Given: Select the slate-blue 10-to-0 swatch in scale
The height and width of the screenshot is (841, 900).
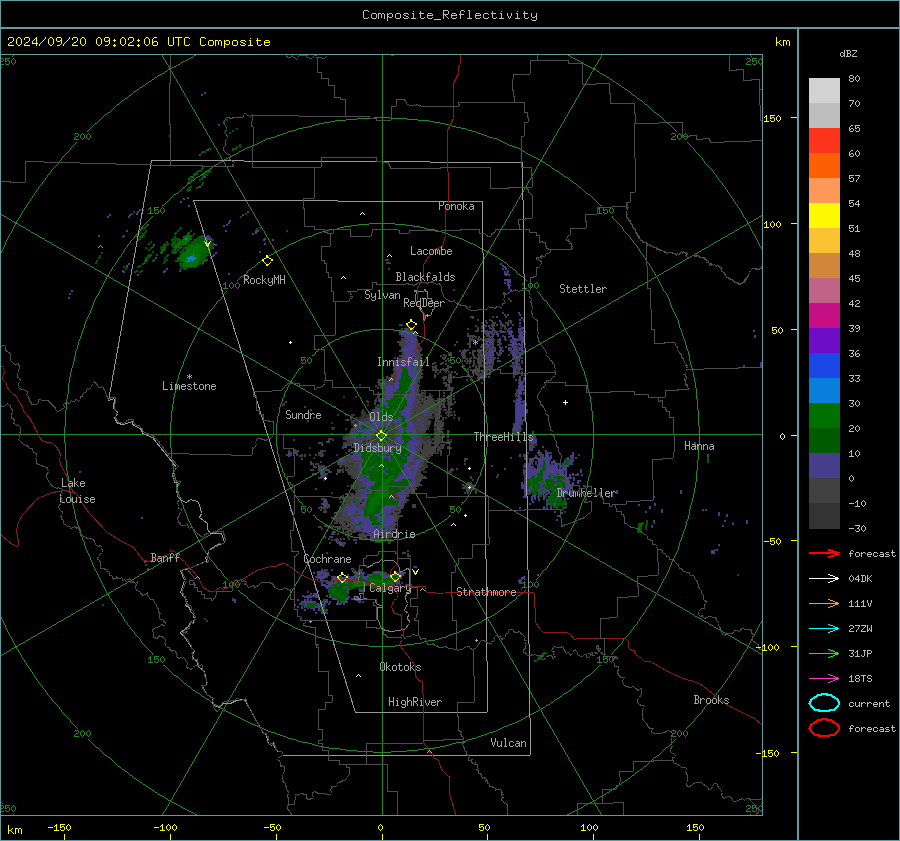Looking at the screenshot, I should tap(824, 466).
